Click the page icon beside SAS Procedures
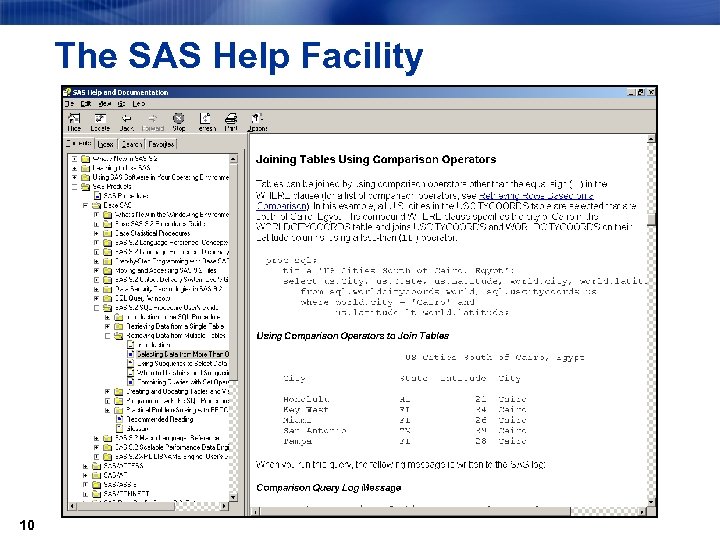 (x=97, y=196)
